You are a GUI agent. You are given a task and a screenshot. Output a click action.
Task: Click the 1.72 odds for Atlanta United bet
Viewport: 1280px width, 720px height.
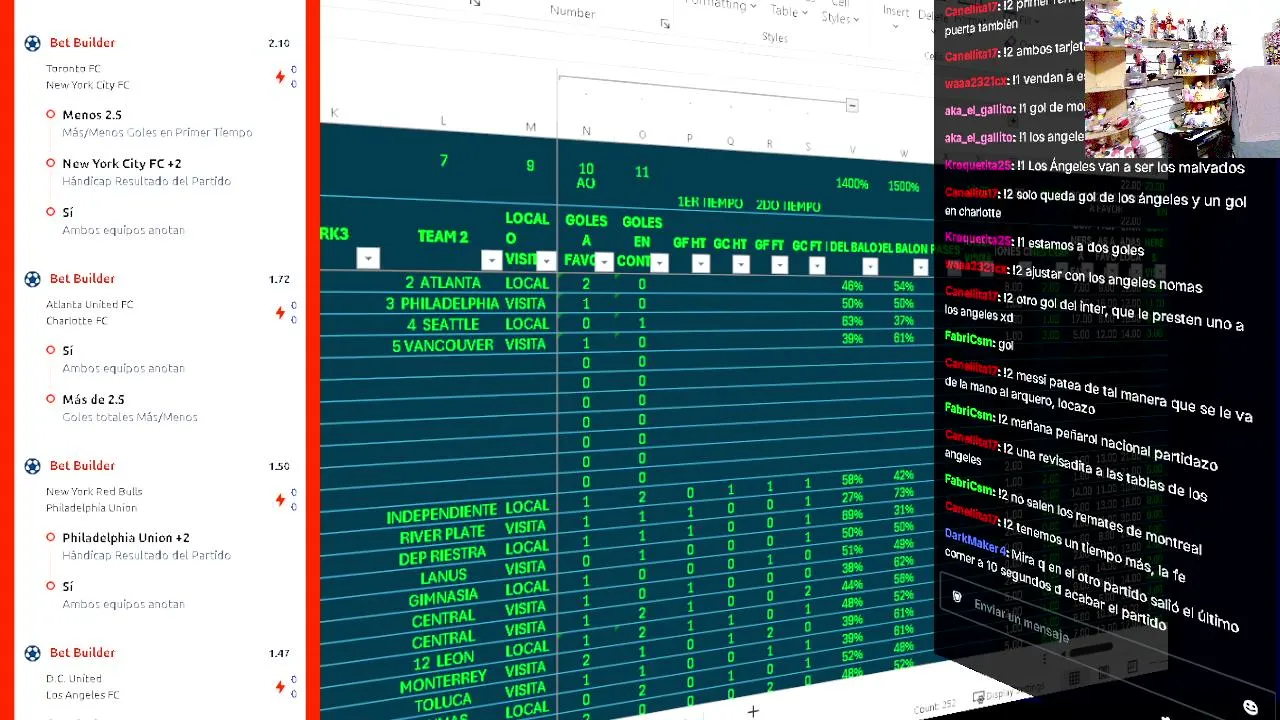click(x=279, y=279)
